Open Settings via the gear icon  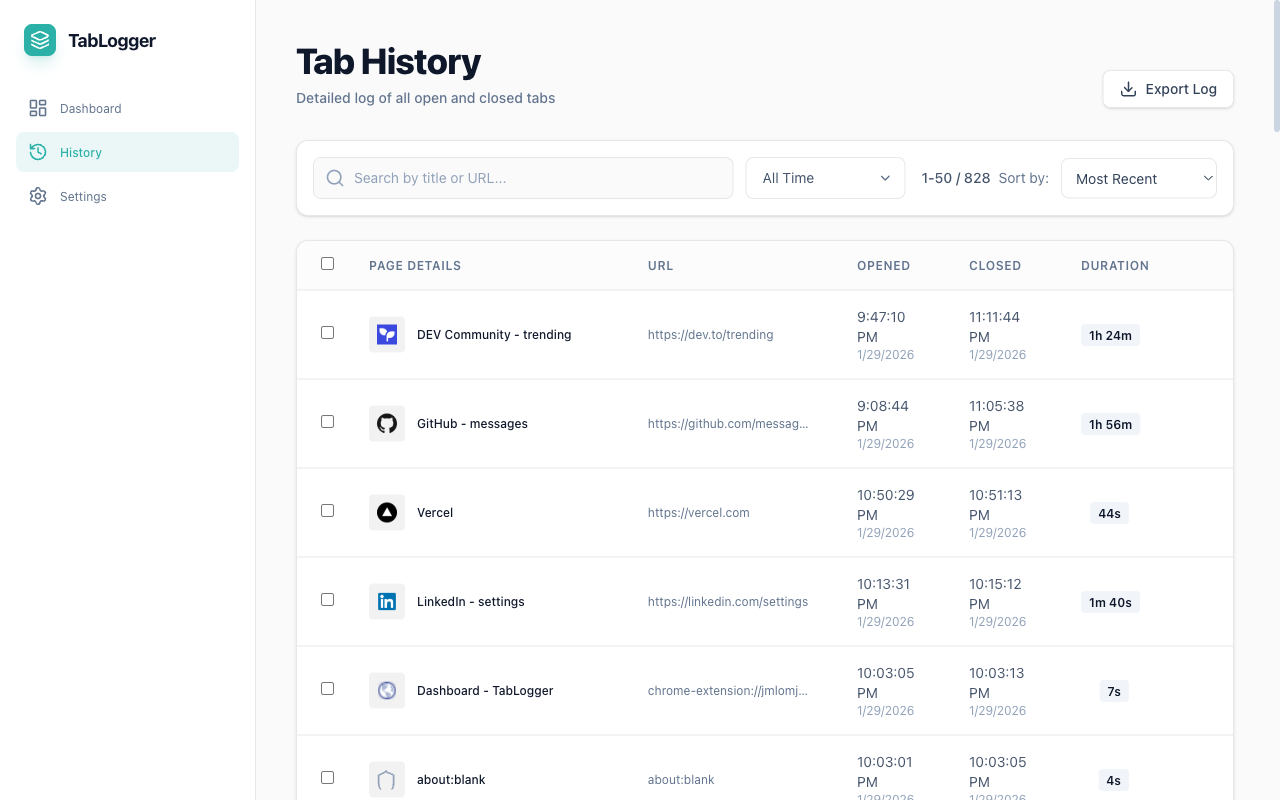click(38, 196)
